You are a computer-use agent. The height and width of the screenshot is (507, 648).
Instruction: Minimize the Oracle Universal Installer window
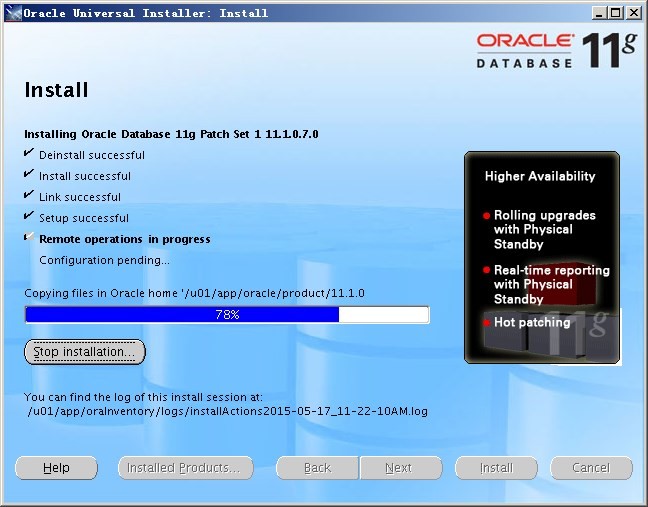(x=598, y=13)
